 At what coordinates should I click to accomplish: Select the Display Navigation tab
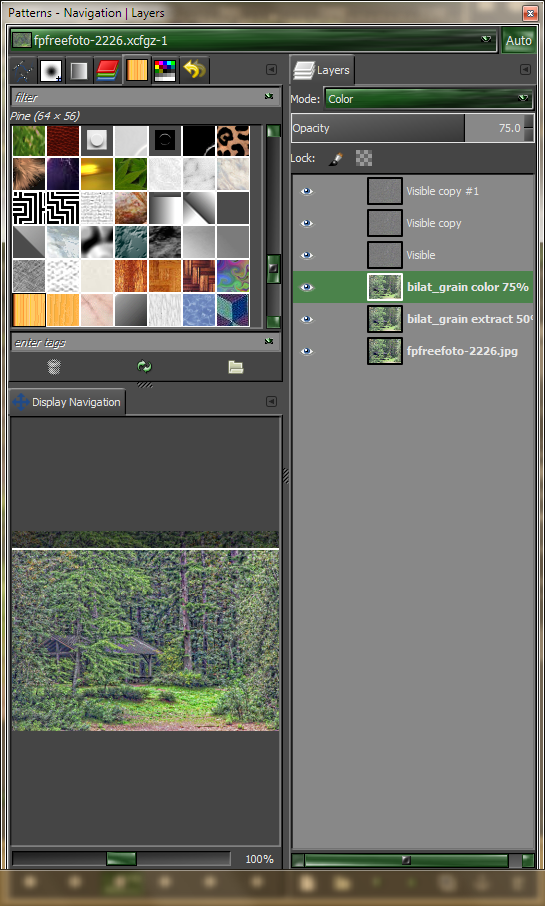[x=68, y=402]
